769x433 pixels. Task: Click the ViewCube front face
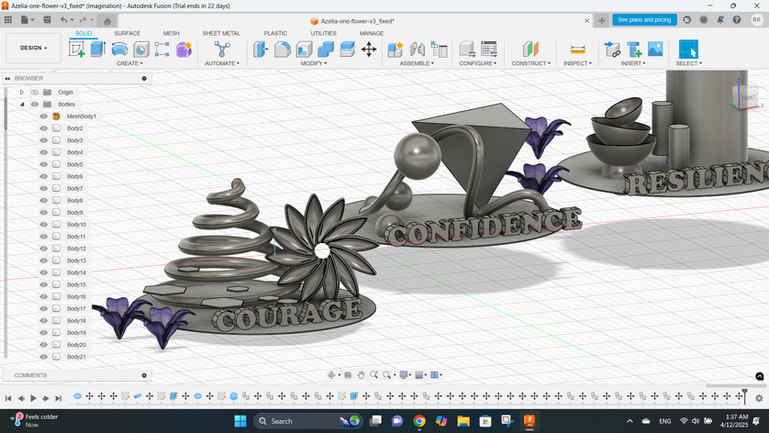pos(746,97)
